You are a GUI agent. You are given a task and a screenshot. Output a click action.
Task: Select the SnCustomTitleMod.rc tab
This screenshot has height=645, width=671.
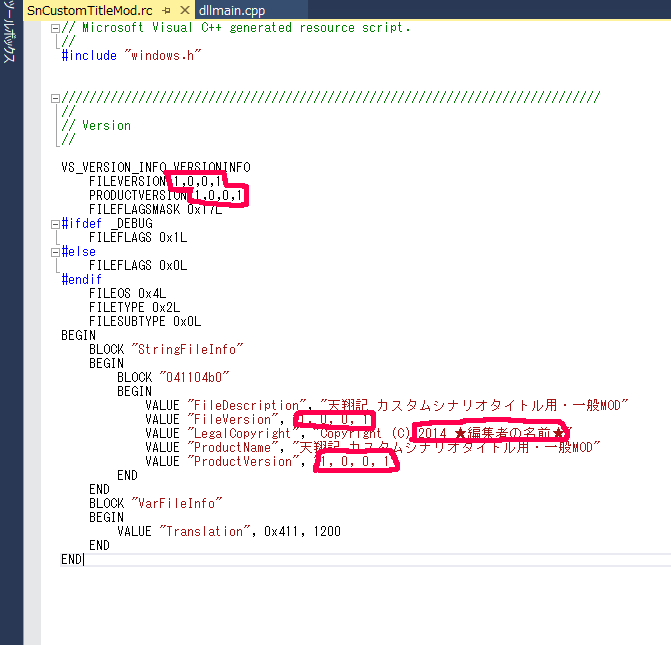pos(88,10)
